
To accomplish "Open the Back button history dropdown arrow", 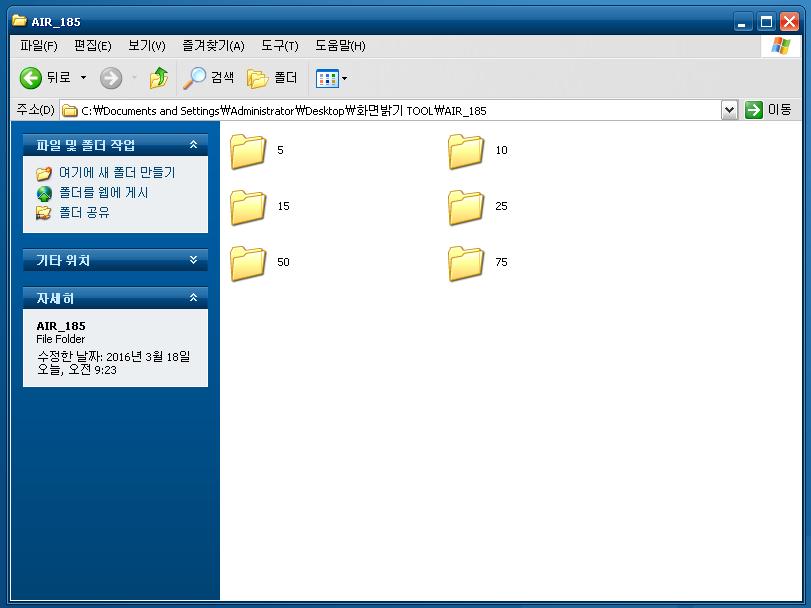I will (83, 78).
